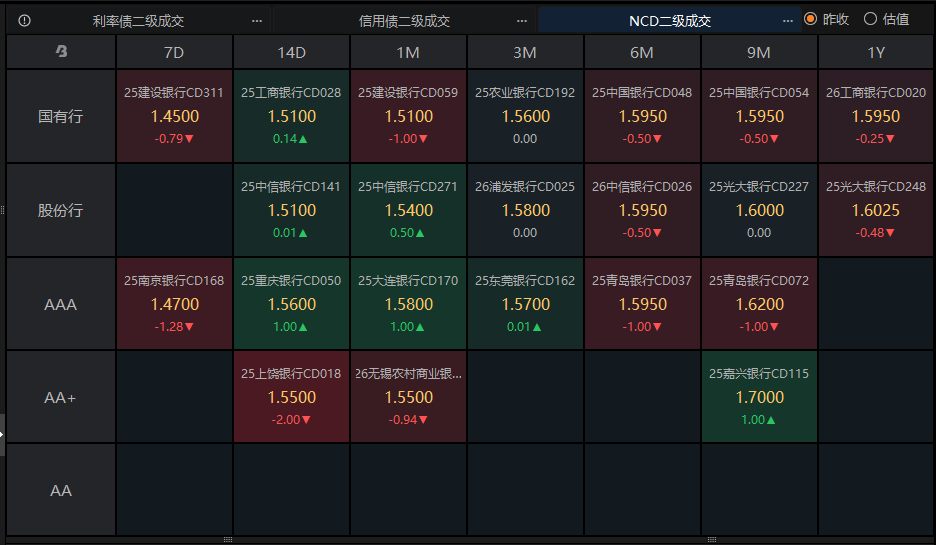Open the 25建设银行CD059 cell
Screen dimensions: 936x545
click(x=408, y=116)
